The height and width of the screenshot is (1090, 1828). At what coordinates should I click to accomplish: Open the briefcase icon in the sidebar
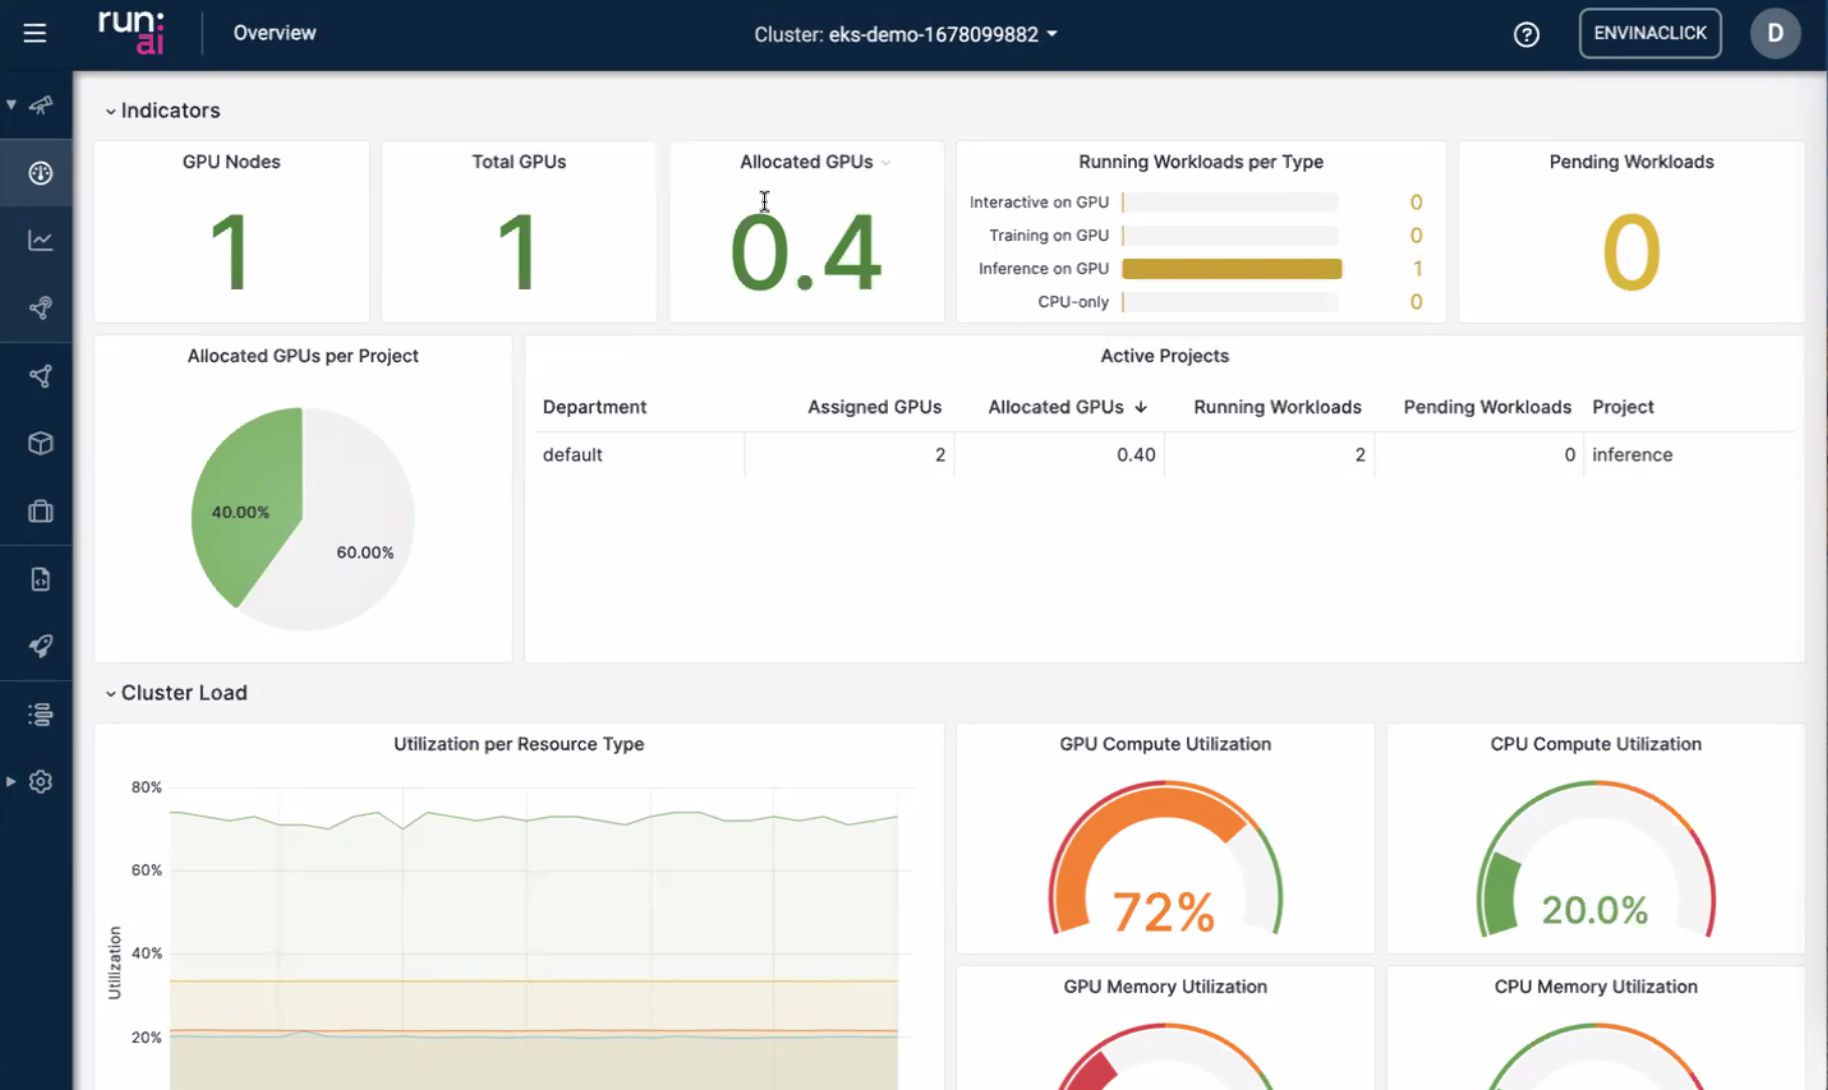tap(40, 511)
